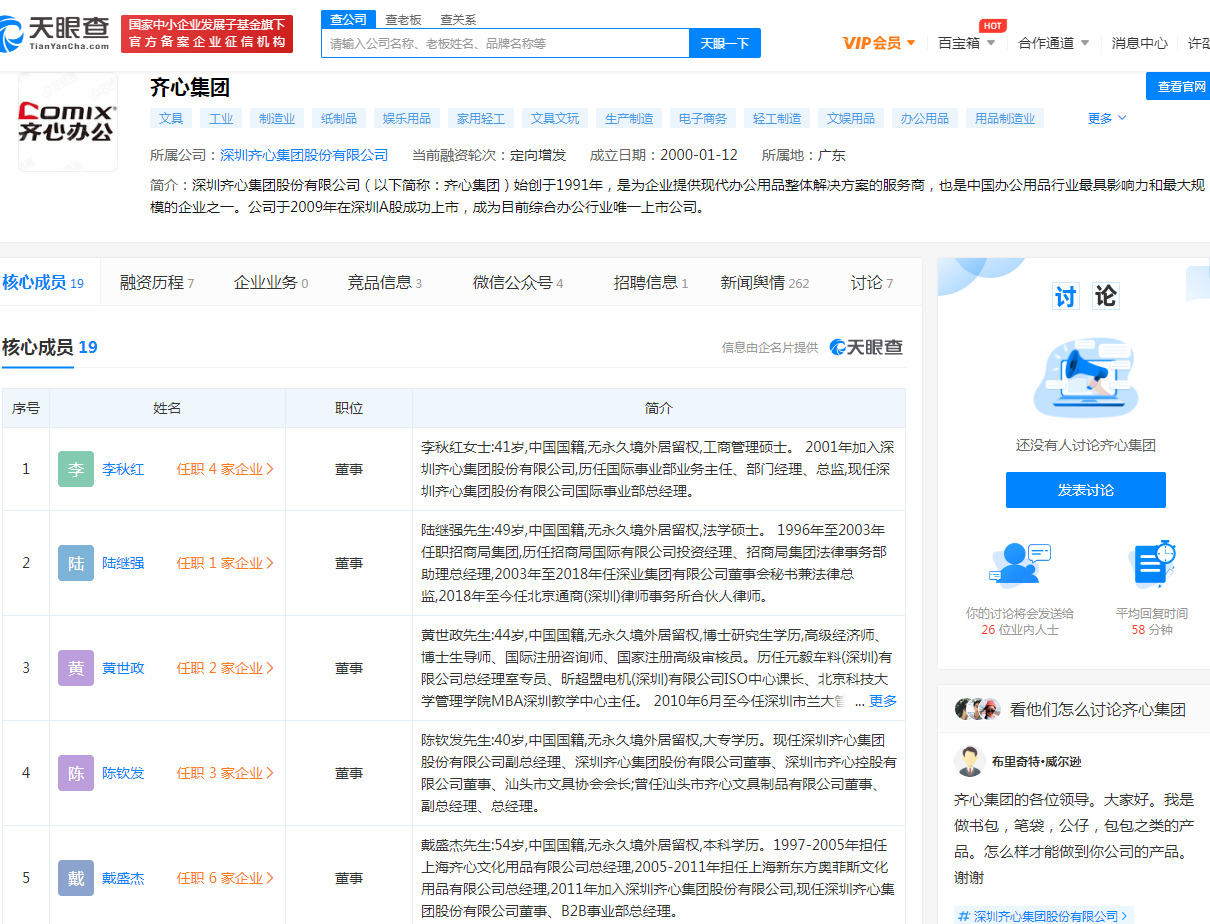
Task: Click the 李 avatar icon for 李秋红
Action: click(76, 469)
